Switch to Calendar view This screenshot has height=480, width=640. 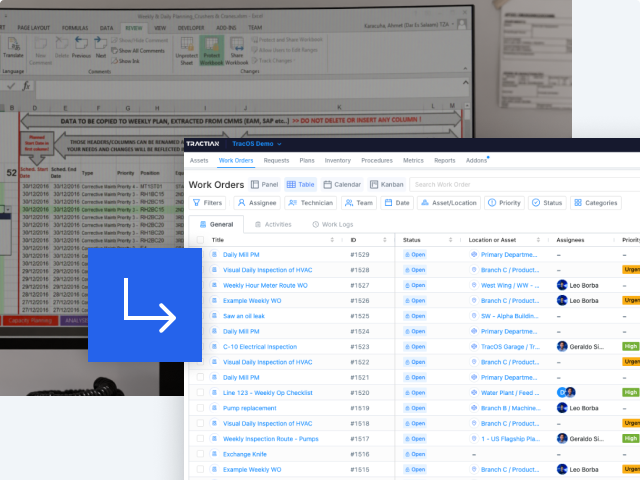342,184
